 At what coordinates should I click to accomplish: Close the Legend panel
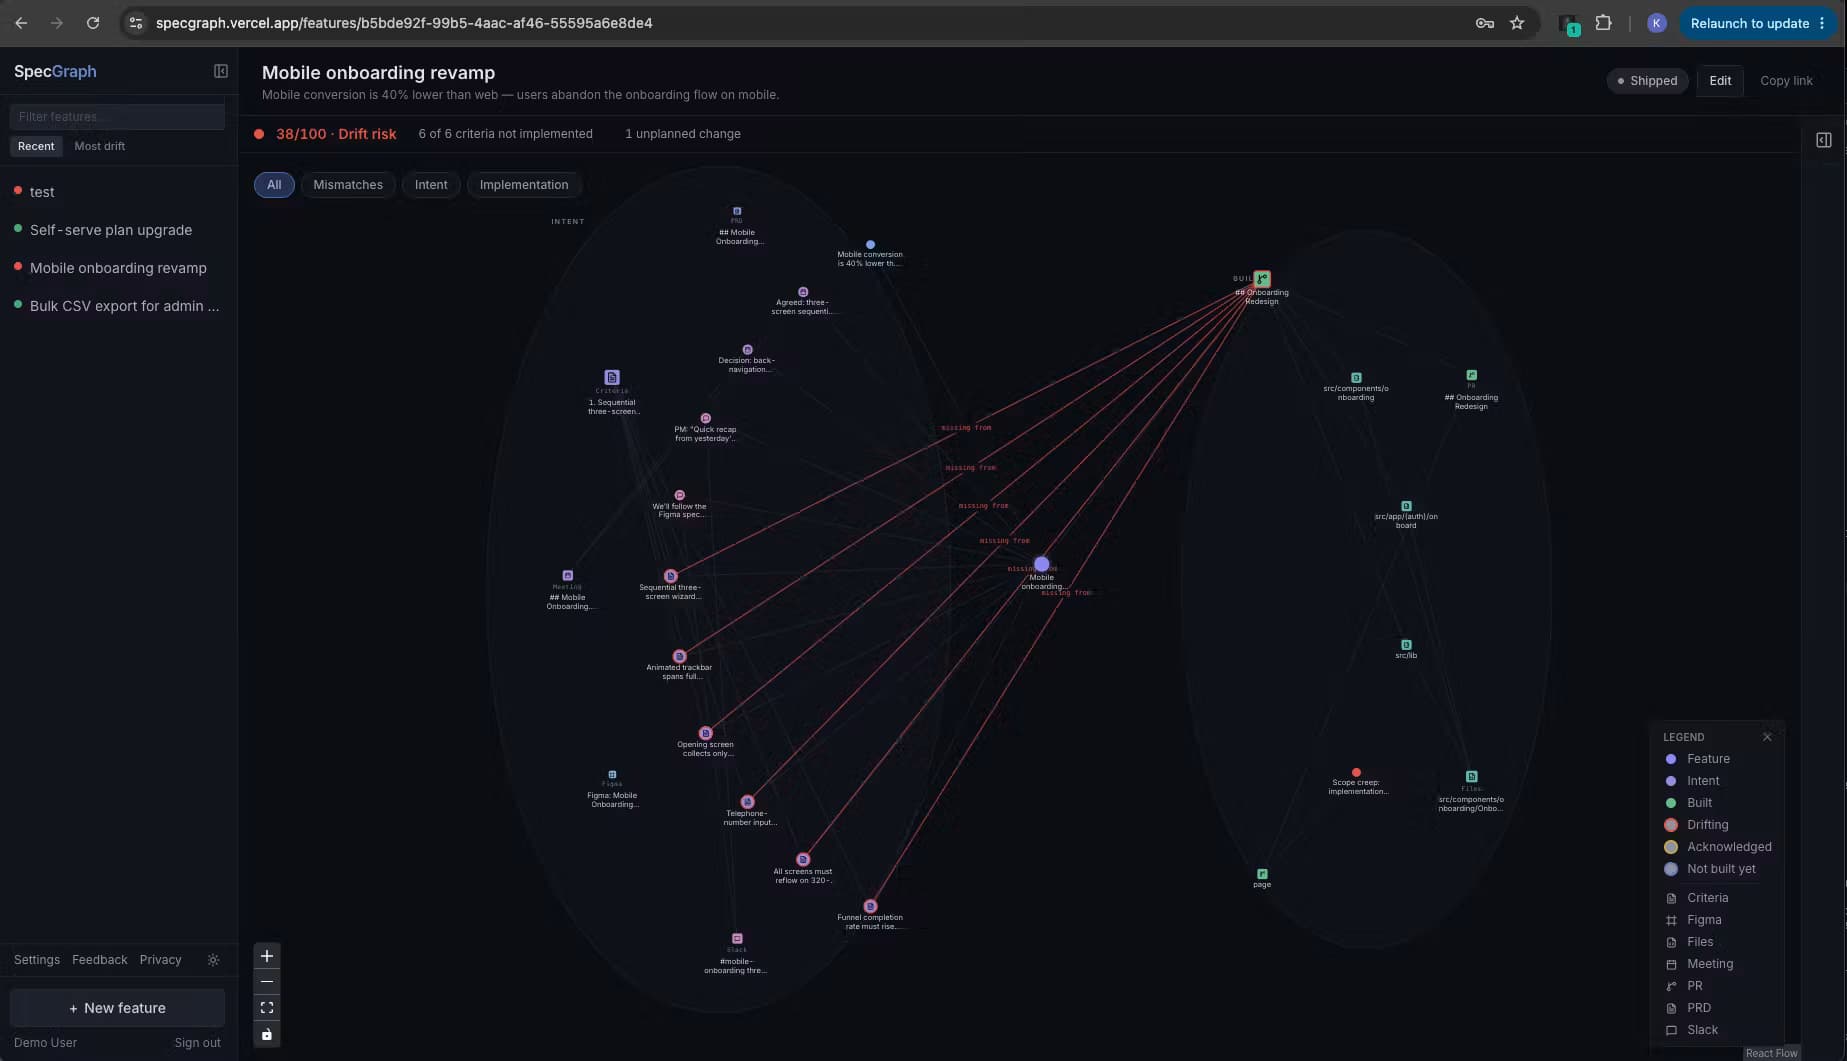click(x=1767, y=737)
